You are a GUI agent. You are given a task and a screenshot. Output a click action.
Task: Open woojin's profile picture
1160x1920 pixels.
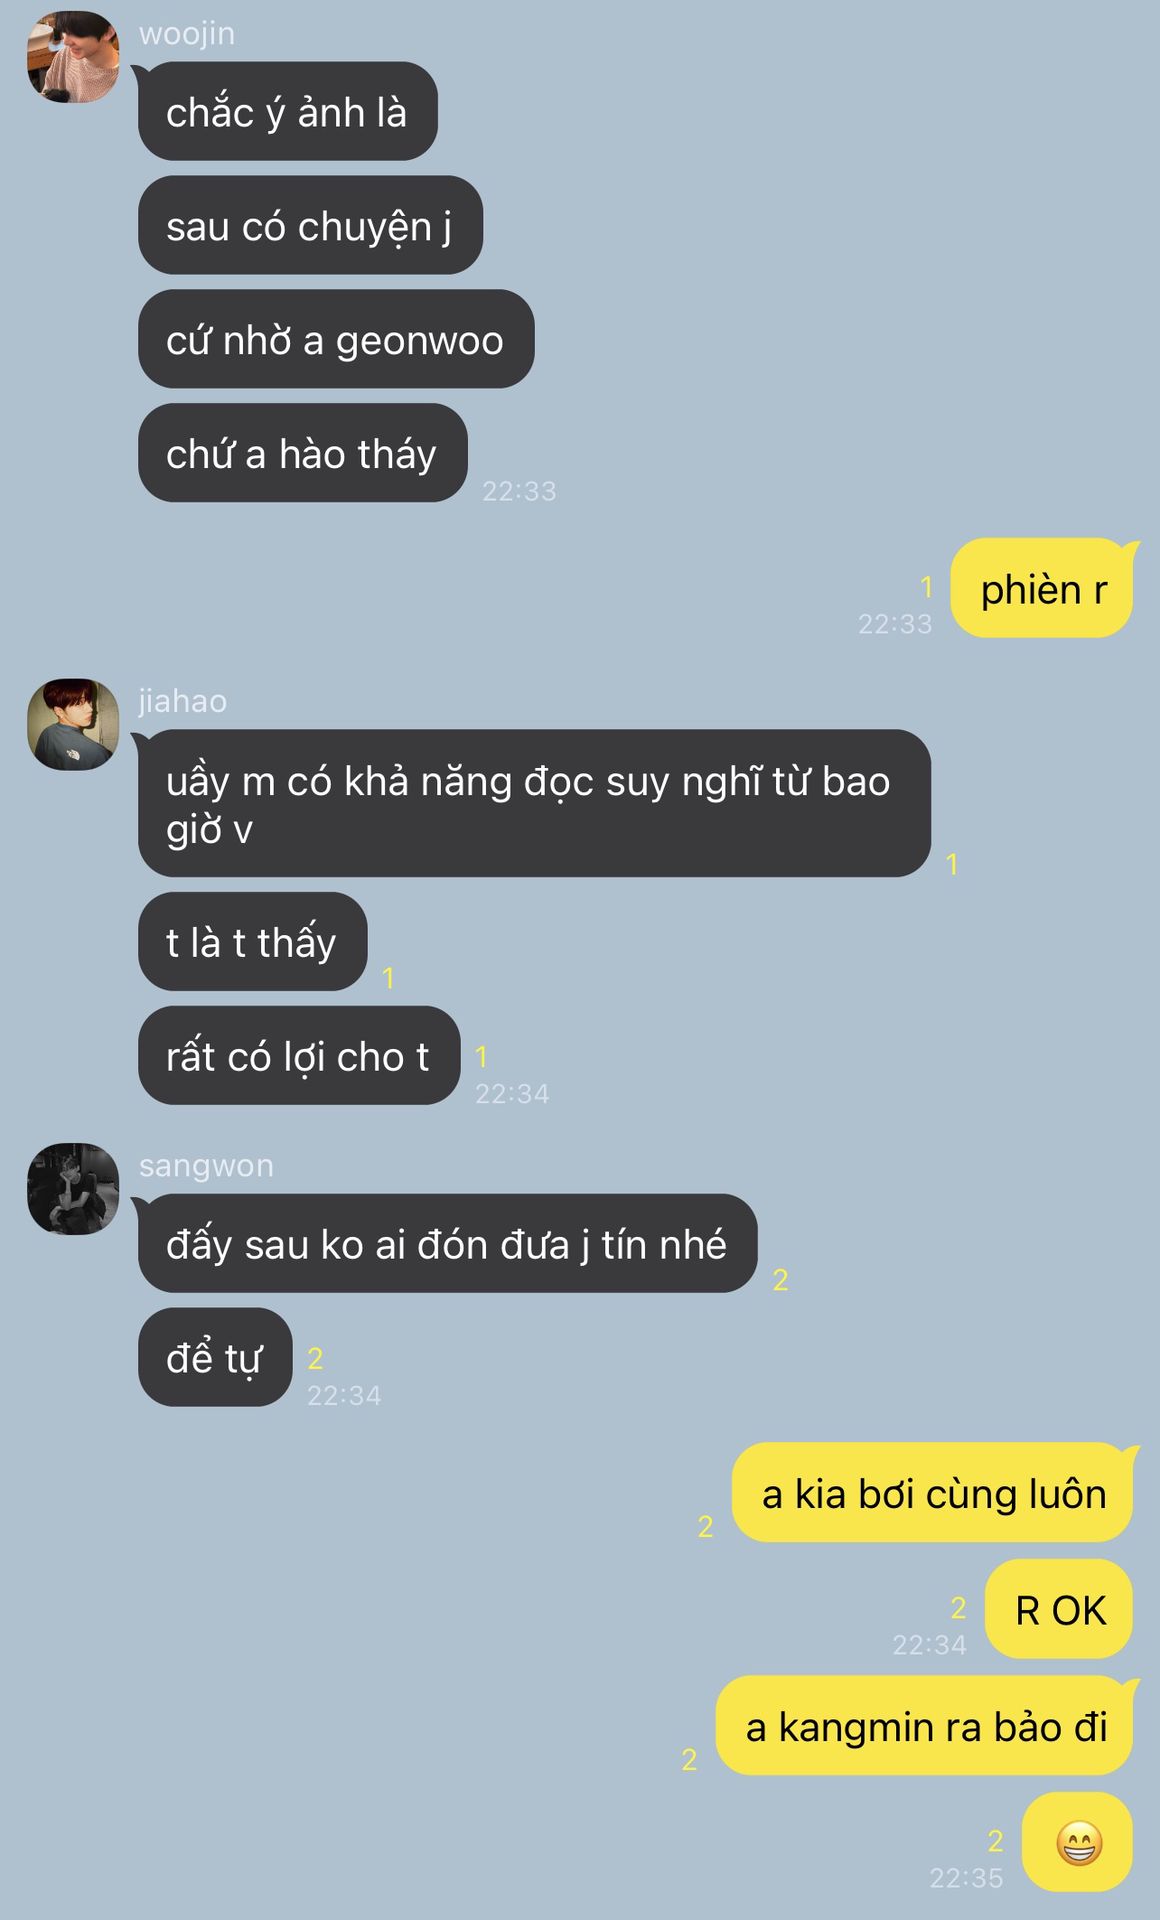[x=73, y=57]
